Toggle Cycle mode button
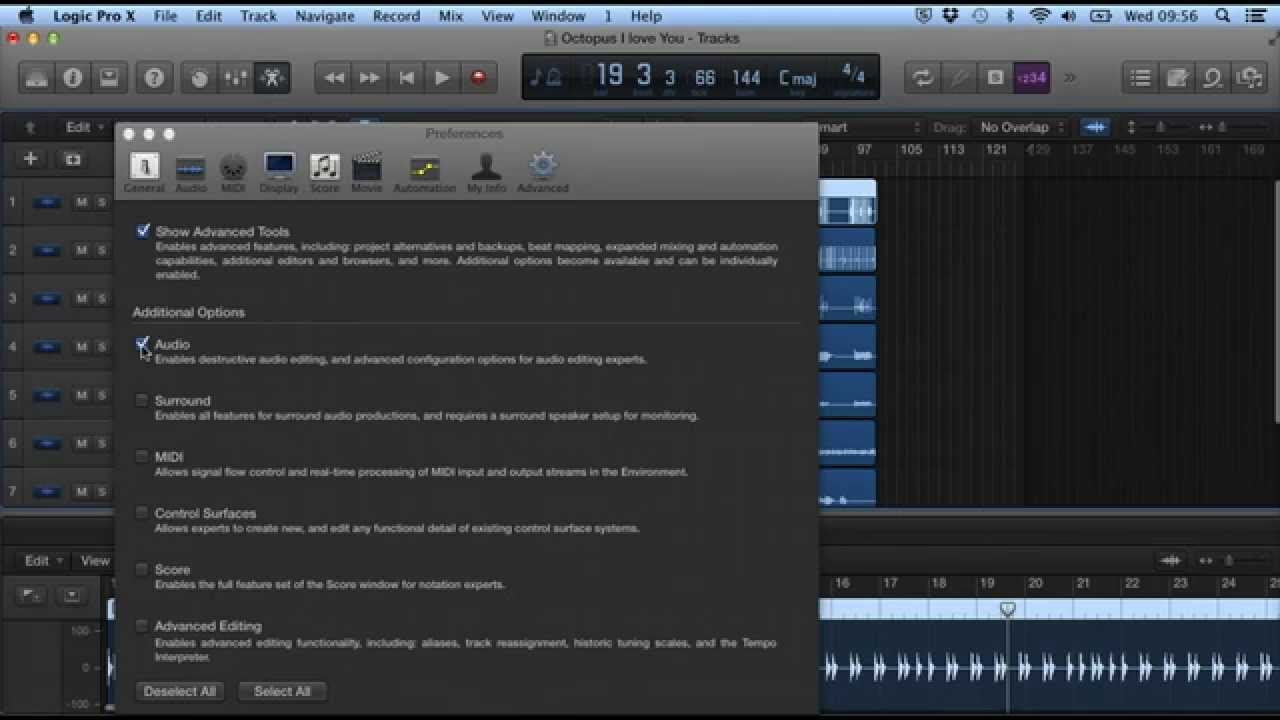This screenshot has height=720, width=1280. [x=923, y=78]
